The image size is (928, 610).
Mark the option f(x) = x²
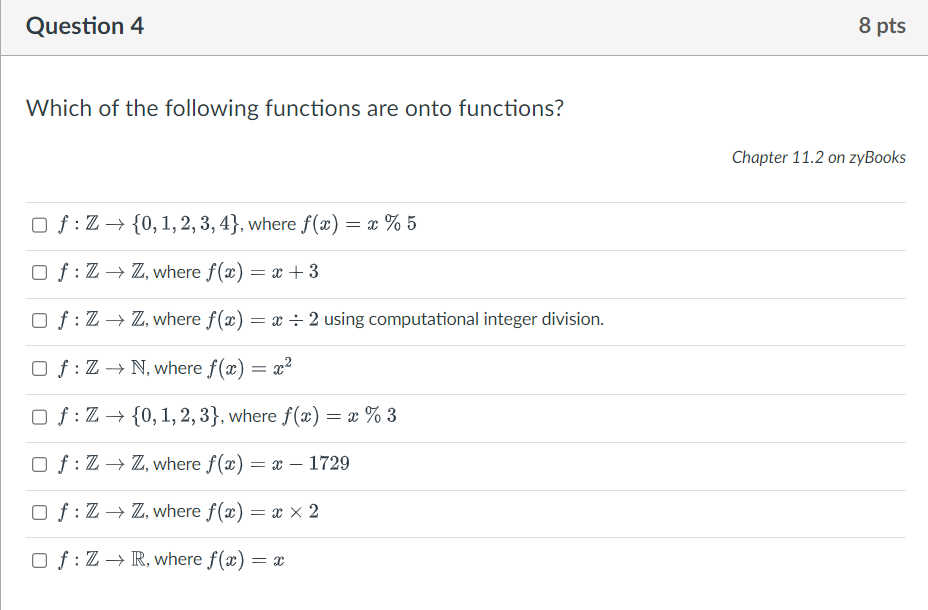click(x=39, y=368)
